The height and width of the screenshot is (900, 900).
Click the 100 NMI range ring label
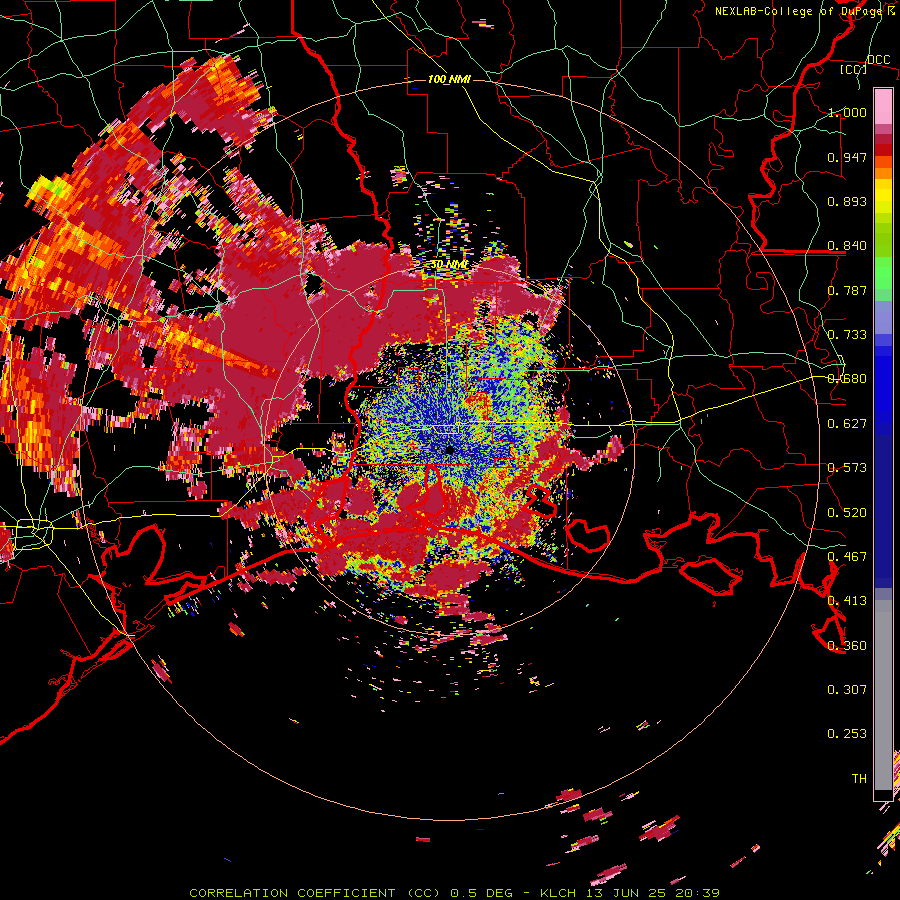pos(449,79)
